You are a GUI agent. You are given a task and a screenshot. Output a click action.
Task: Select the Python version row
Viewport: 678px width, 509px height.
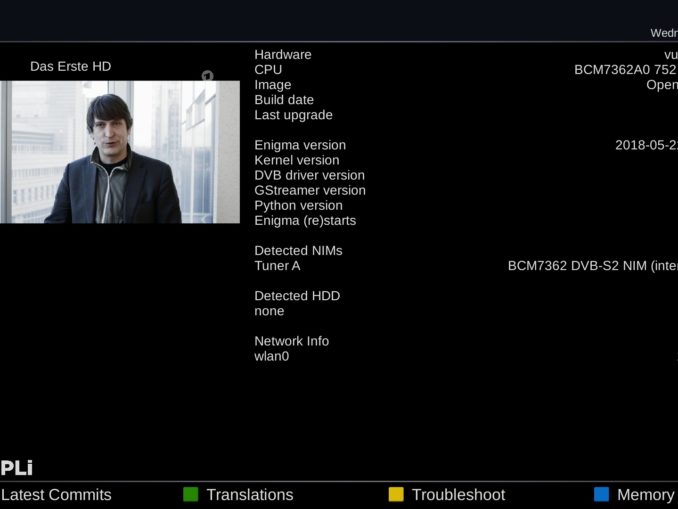(x=298, y=205)
